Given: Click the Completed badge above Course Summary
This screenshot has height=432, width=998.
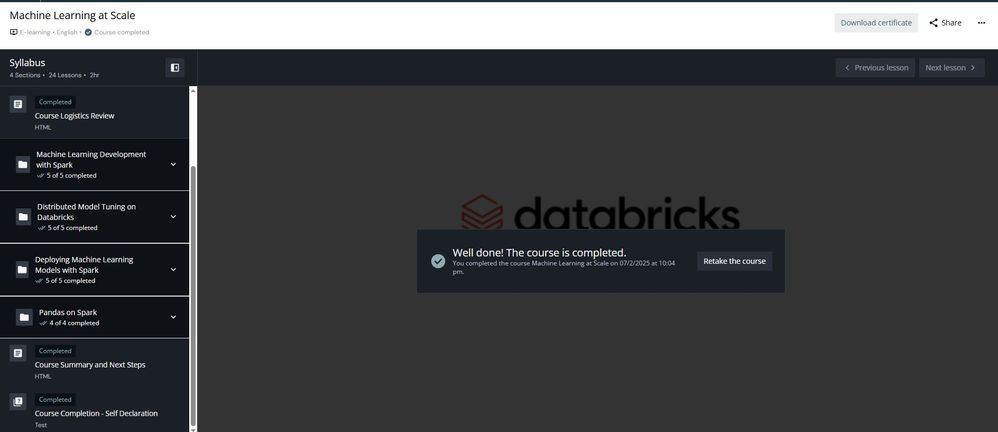Looking at the screenshot, I should coord(55,351).
